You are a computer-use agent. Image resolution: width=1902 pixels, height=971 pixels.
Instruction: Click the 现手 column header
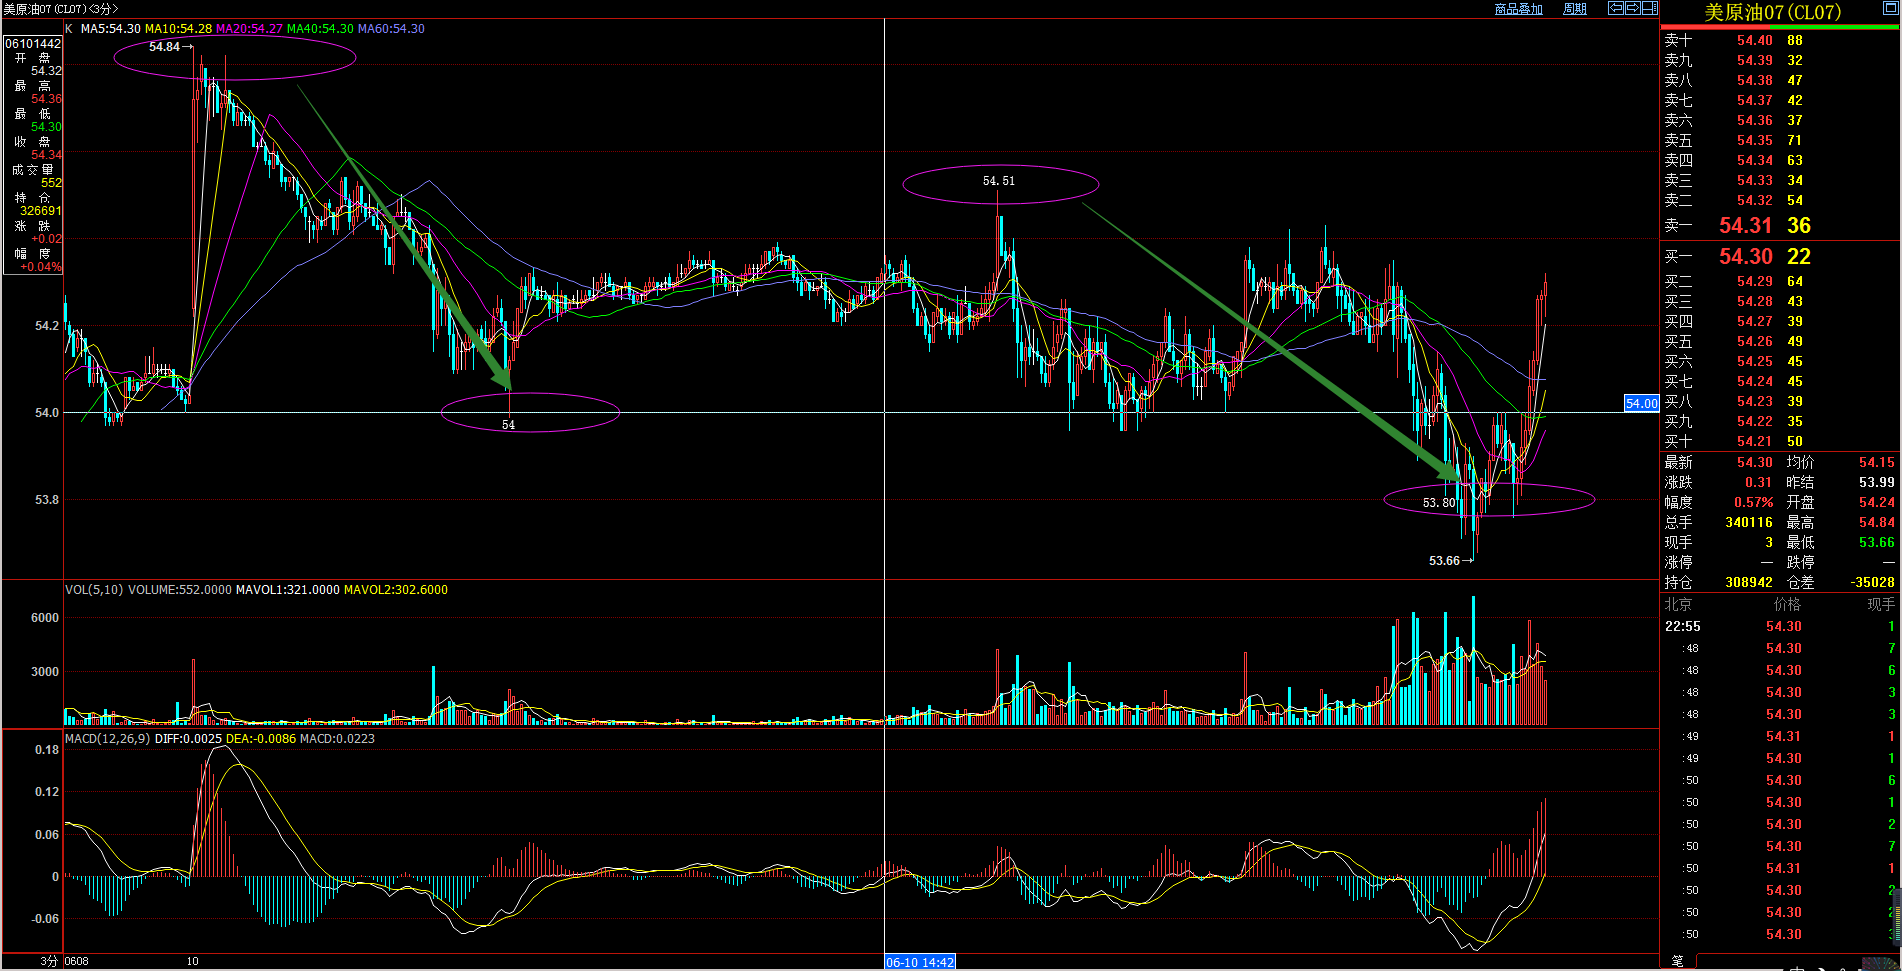[1881, 604]
